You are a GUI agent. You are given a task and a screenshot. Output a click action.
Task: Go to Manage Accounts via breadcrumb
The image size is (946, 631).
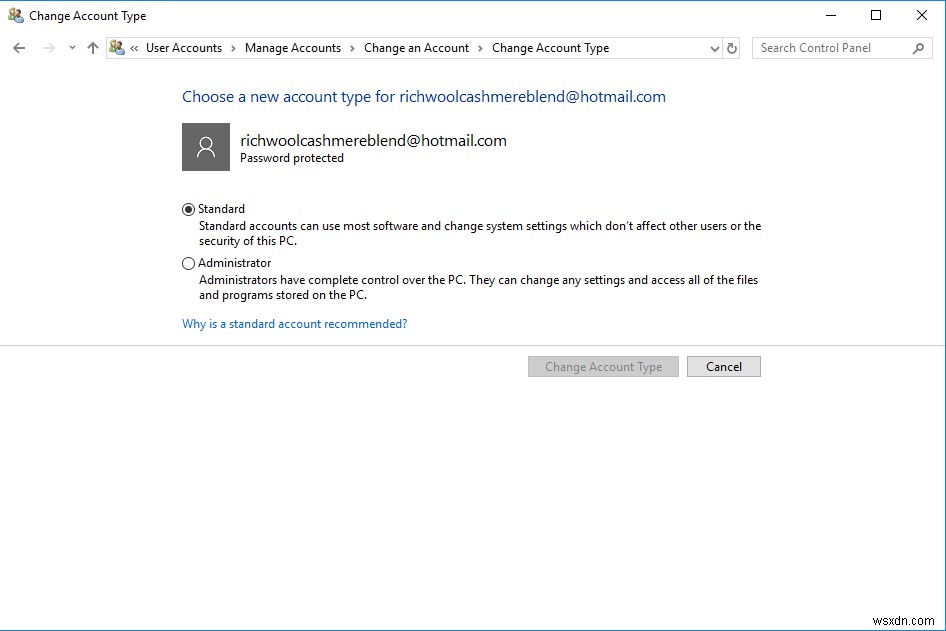[x=292, y=47]
